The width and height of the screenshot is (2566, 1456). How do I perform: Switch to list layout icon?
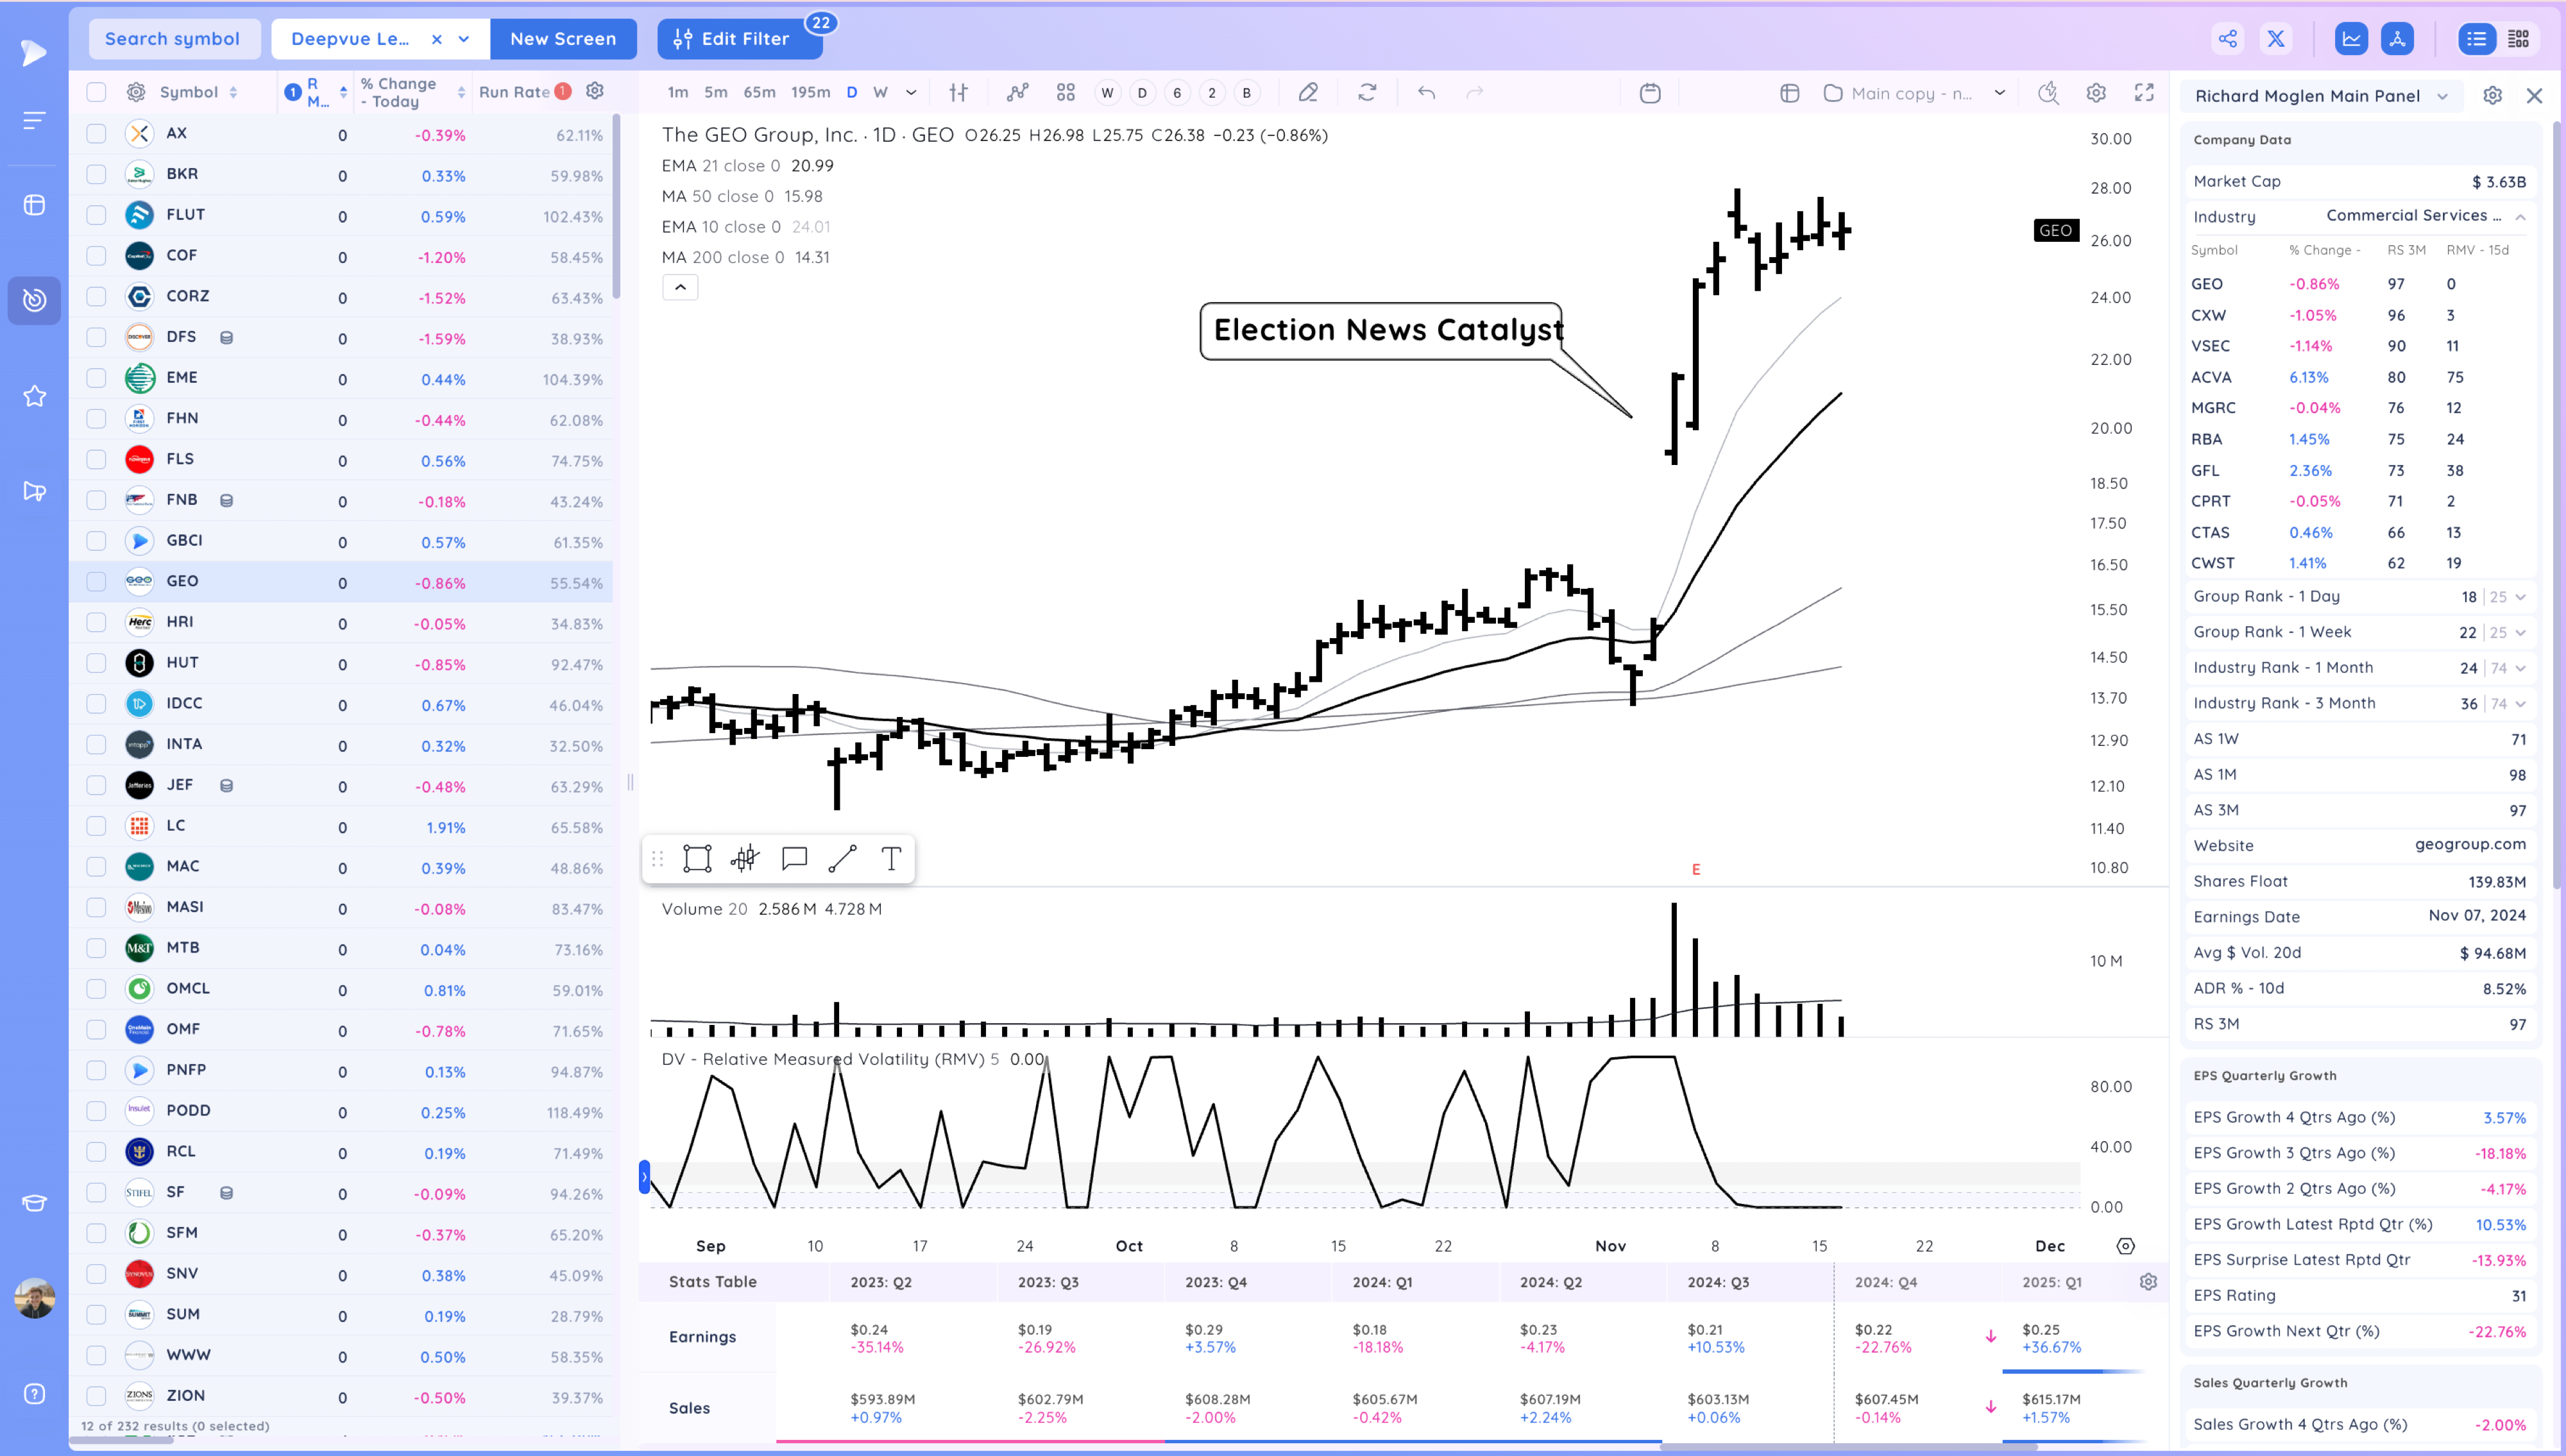pos(2476,39)
